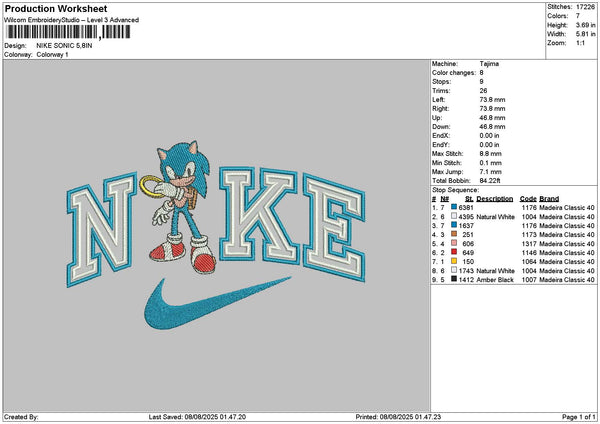Click the 'EndX:' label

point(441,136)
